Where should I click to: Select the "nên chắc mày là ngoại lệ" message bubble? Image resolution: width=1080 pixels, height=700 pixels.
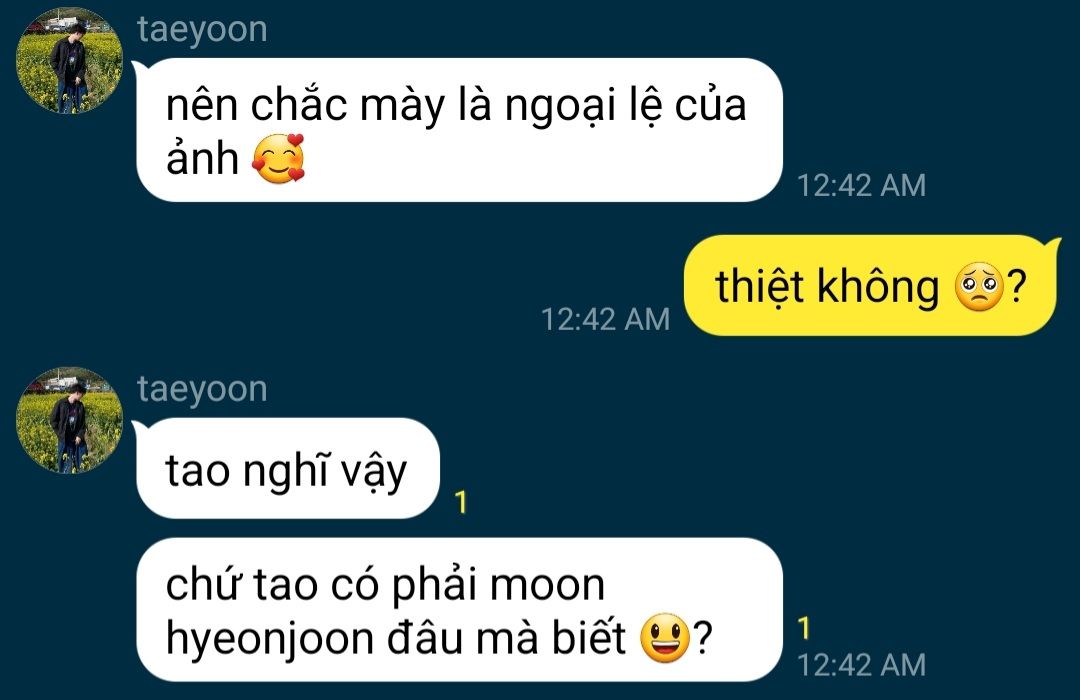459,130
